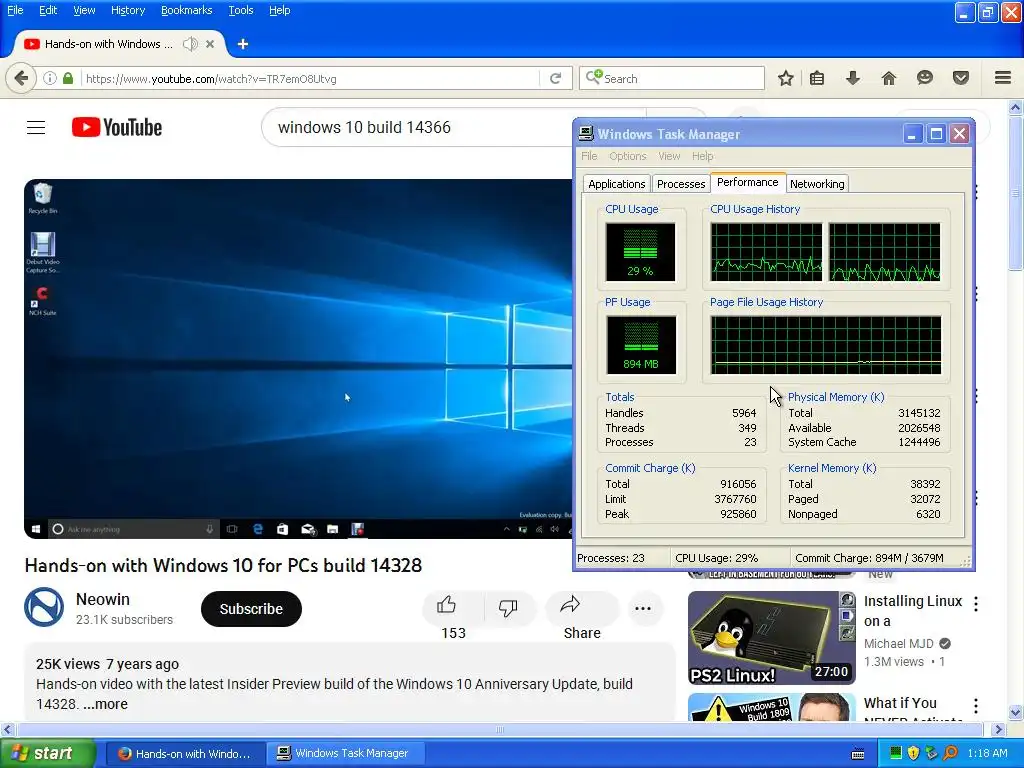Open Task Manager Options menu
The height and width of the screenshot is (768, 1024).
(x=628, y=156)
